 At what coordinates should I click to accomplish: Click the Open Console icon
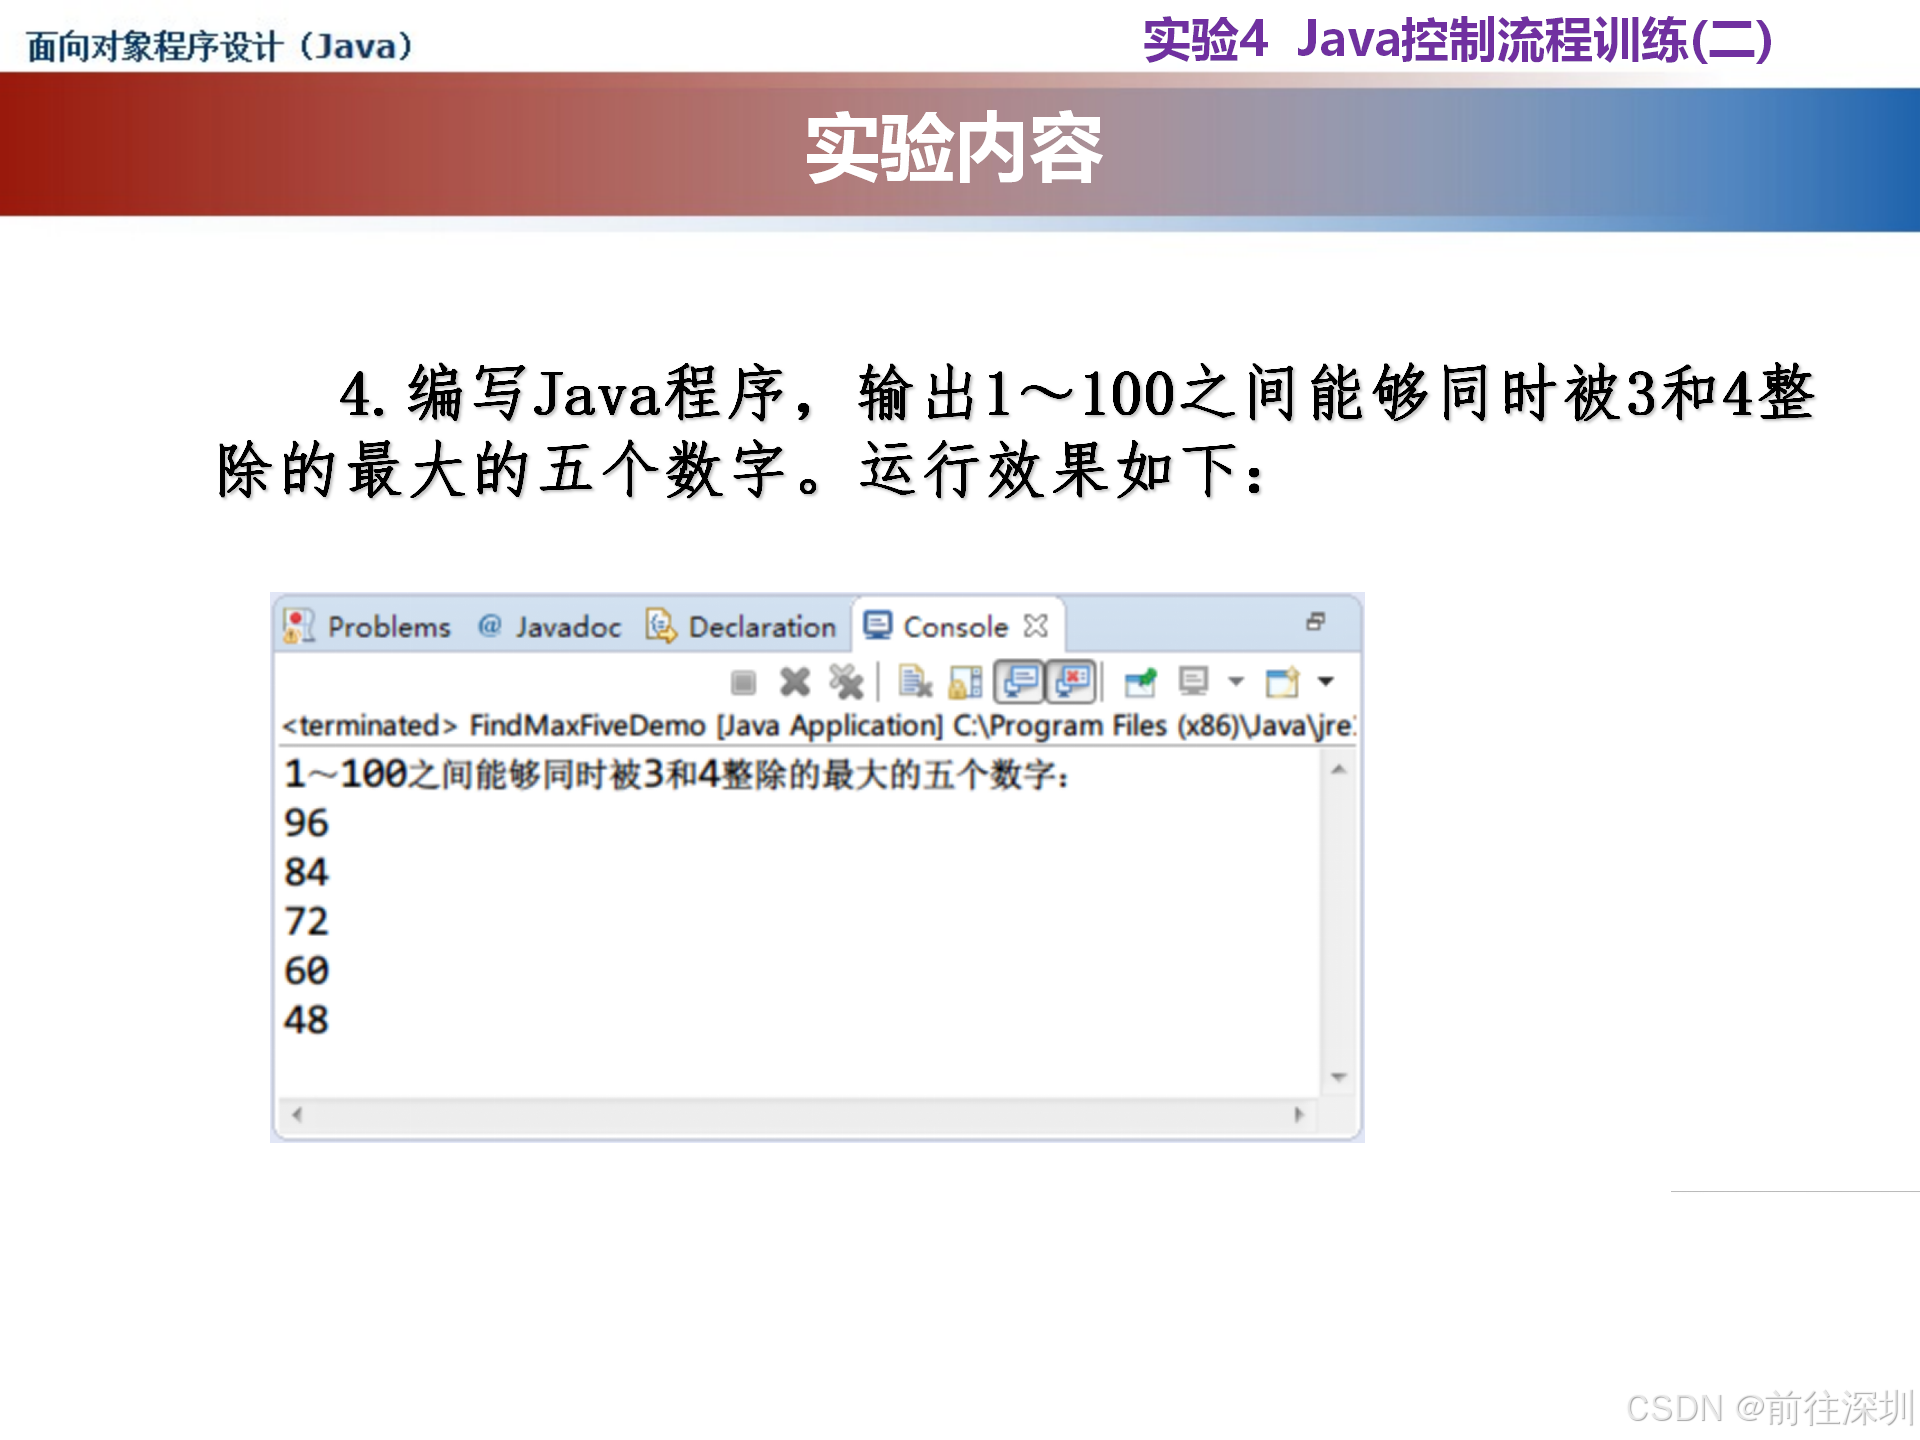coord(1282,682)
